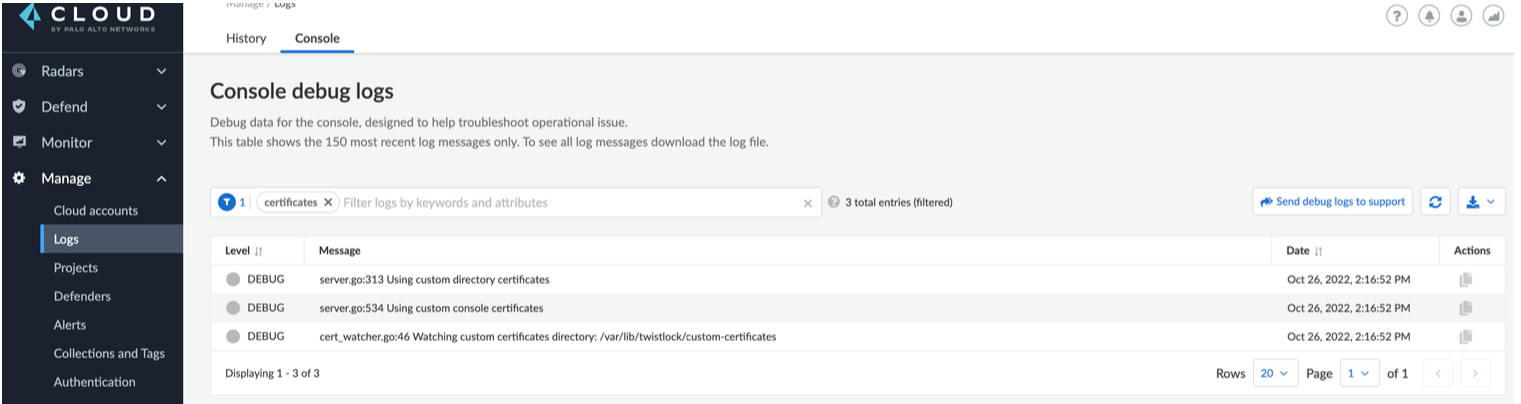Click the filter funnel icon
1521x404 pixels.
pos(227,202)
